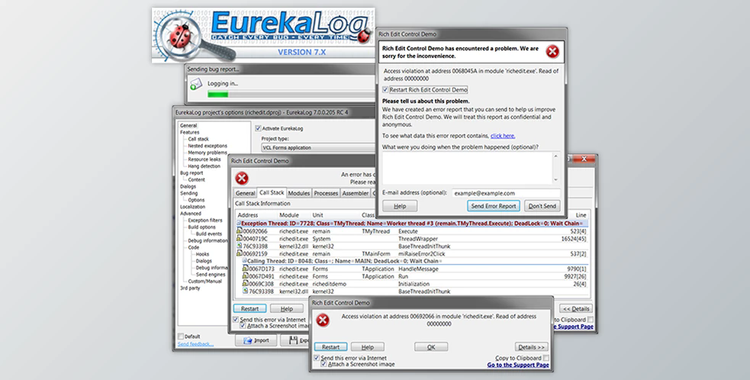This screenshot has height=380, width=750.
Task: Select Hang detection in the options tree
Action: click(204, 166)
